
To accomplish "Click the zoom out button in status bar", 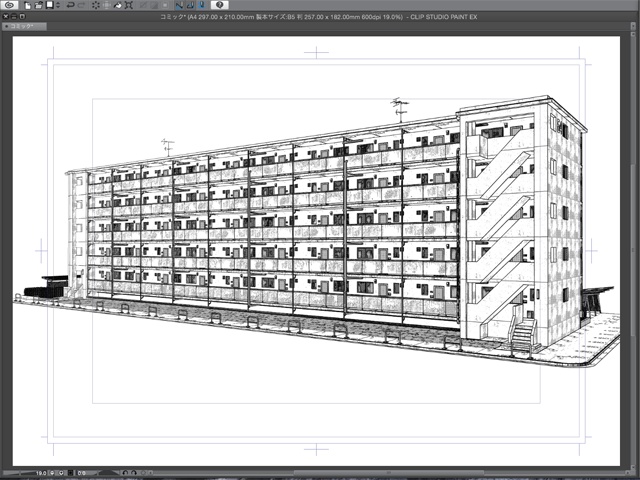I will (52, 473).
